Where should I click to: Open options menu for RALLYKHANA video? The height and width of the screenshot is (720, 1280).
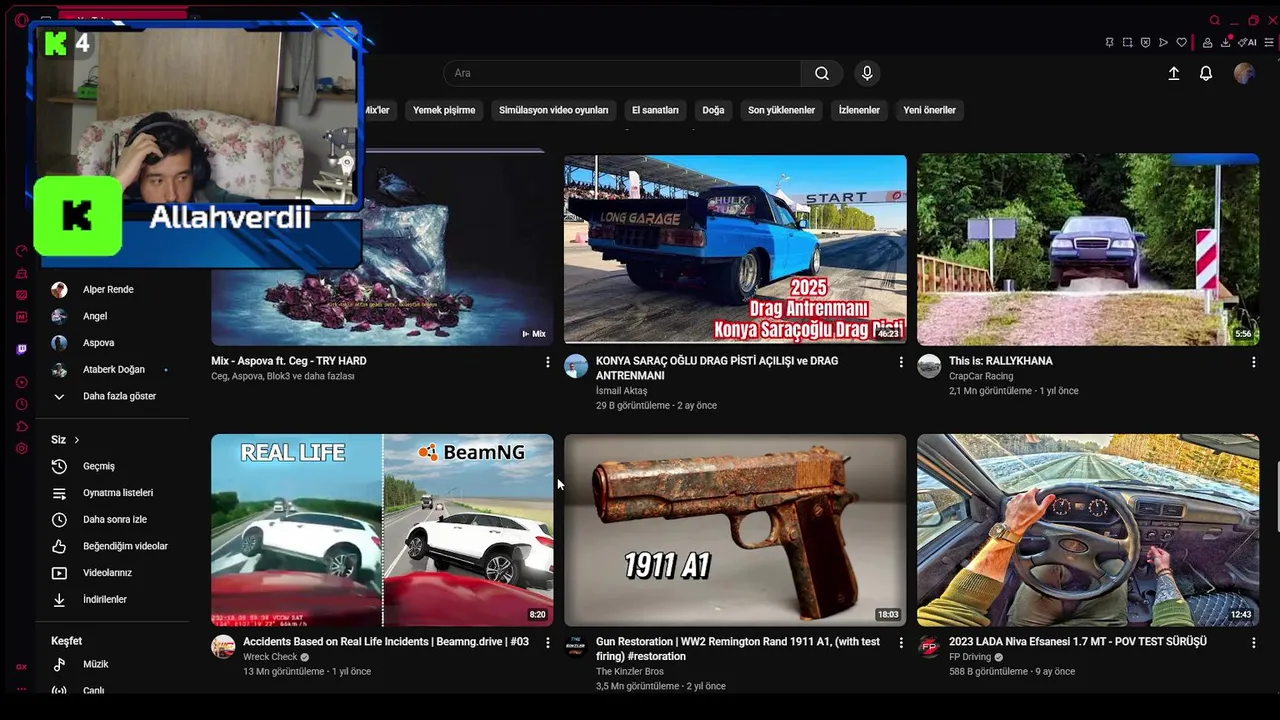[x=1253, y=362]
